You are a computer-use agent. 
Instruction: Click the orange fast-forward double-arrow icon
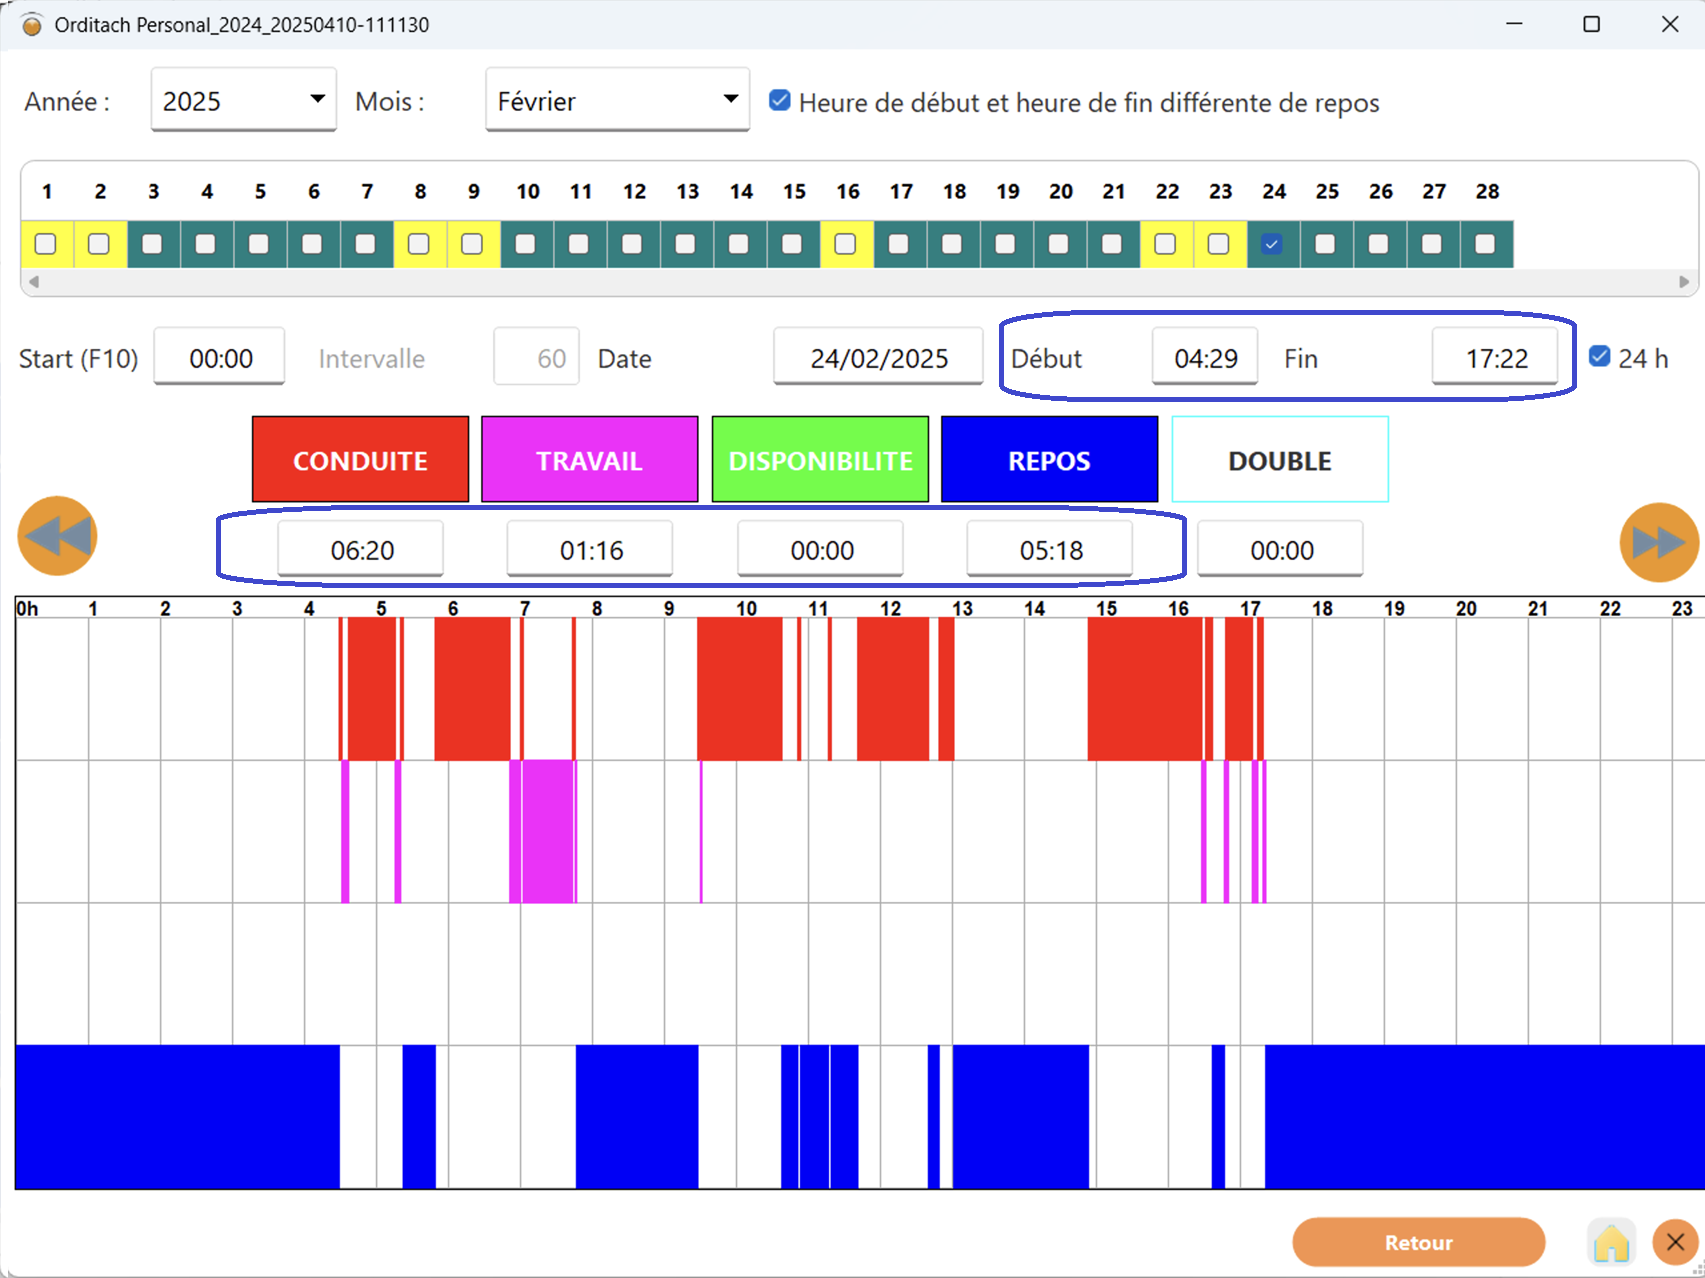(x=1659, y=542)
